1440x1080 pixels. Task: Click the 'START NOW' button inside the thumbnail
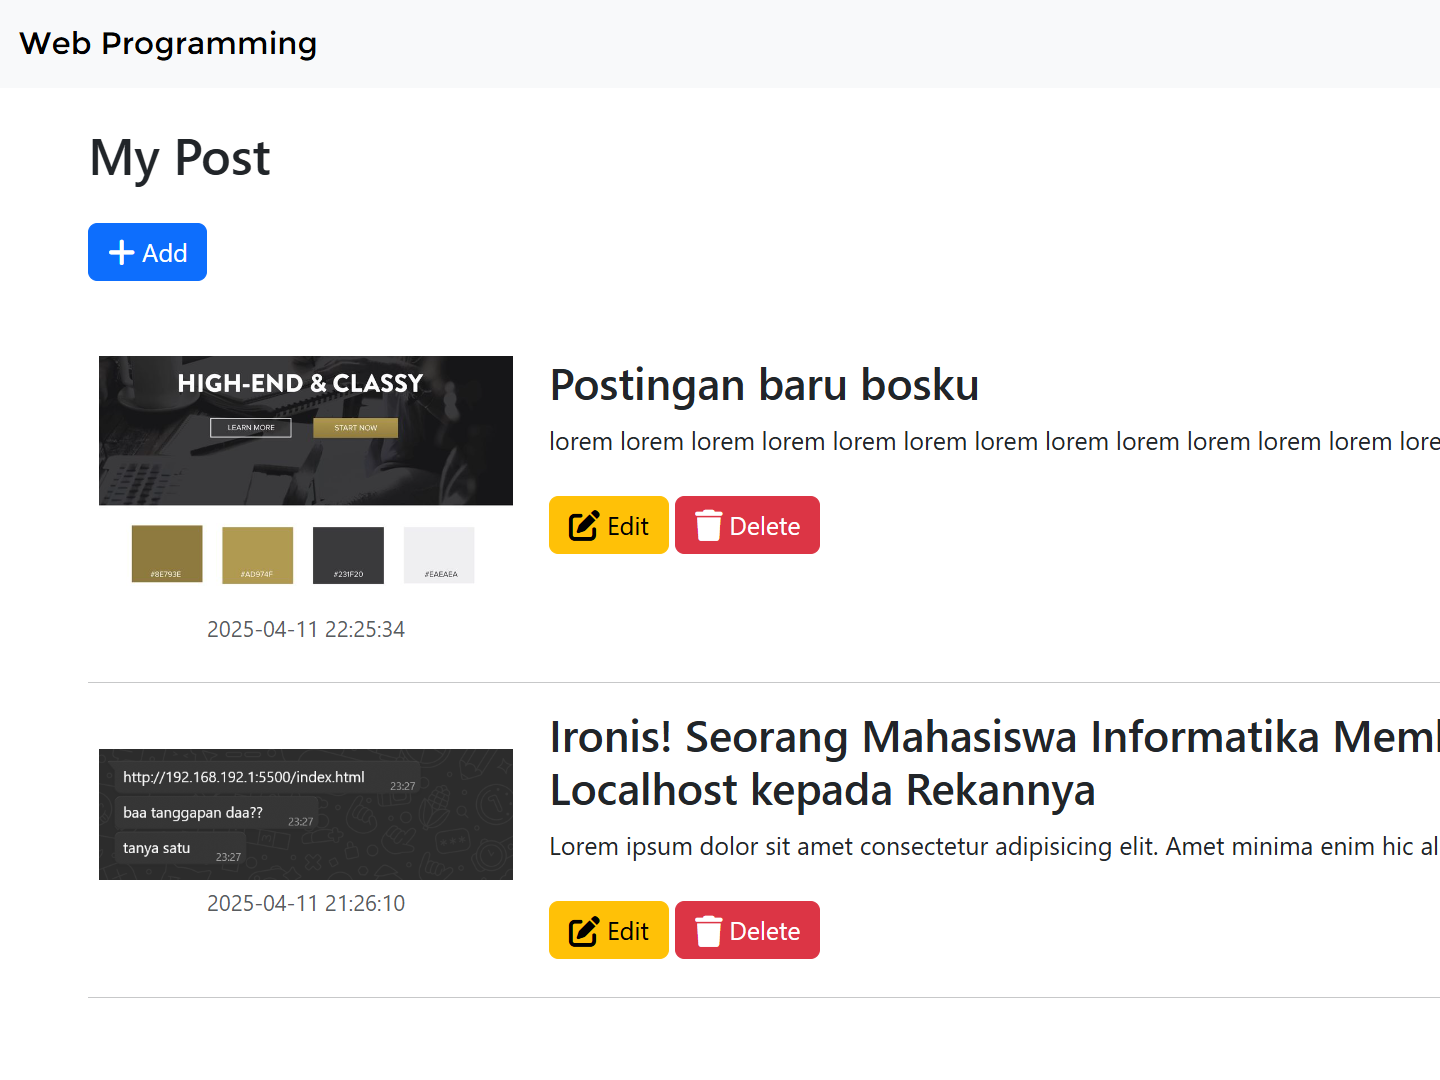coord(355,428)
